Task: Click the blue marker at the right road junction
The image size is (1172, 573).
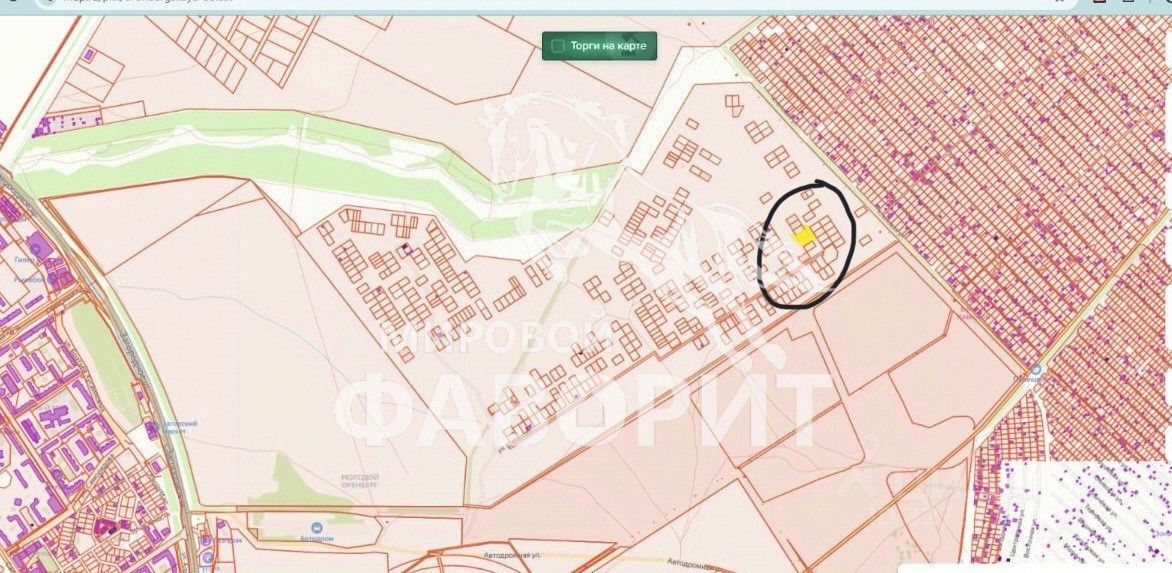Action: tap(1037, 370)
